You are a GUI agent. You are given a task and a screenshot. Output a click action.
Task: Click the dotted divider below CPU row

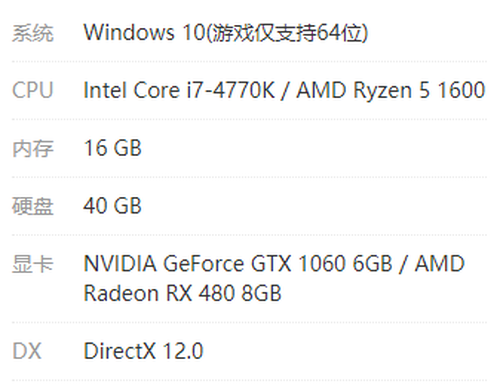point(249,119)
